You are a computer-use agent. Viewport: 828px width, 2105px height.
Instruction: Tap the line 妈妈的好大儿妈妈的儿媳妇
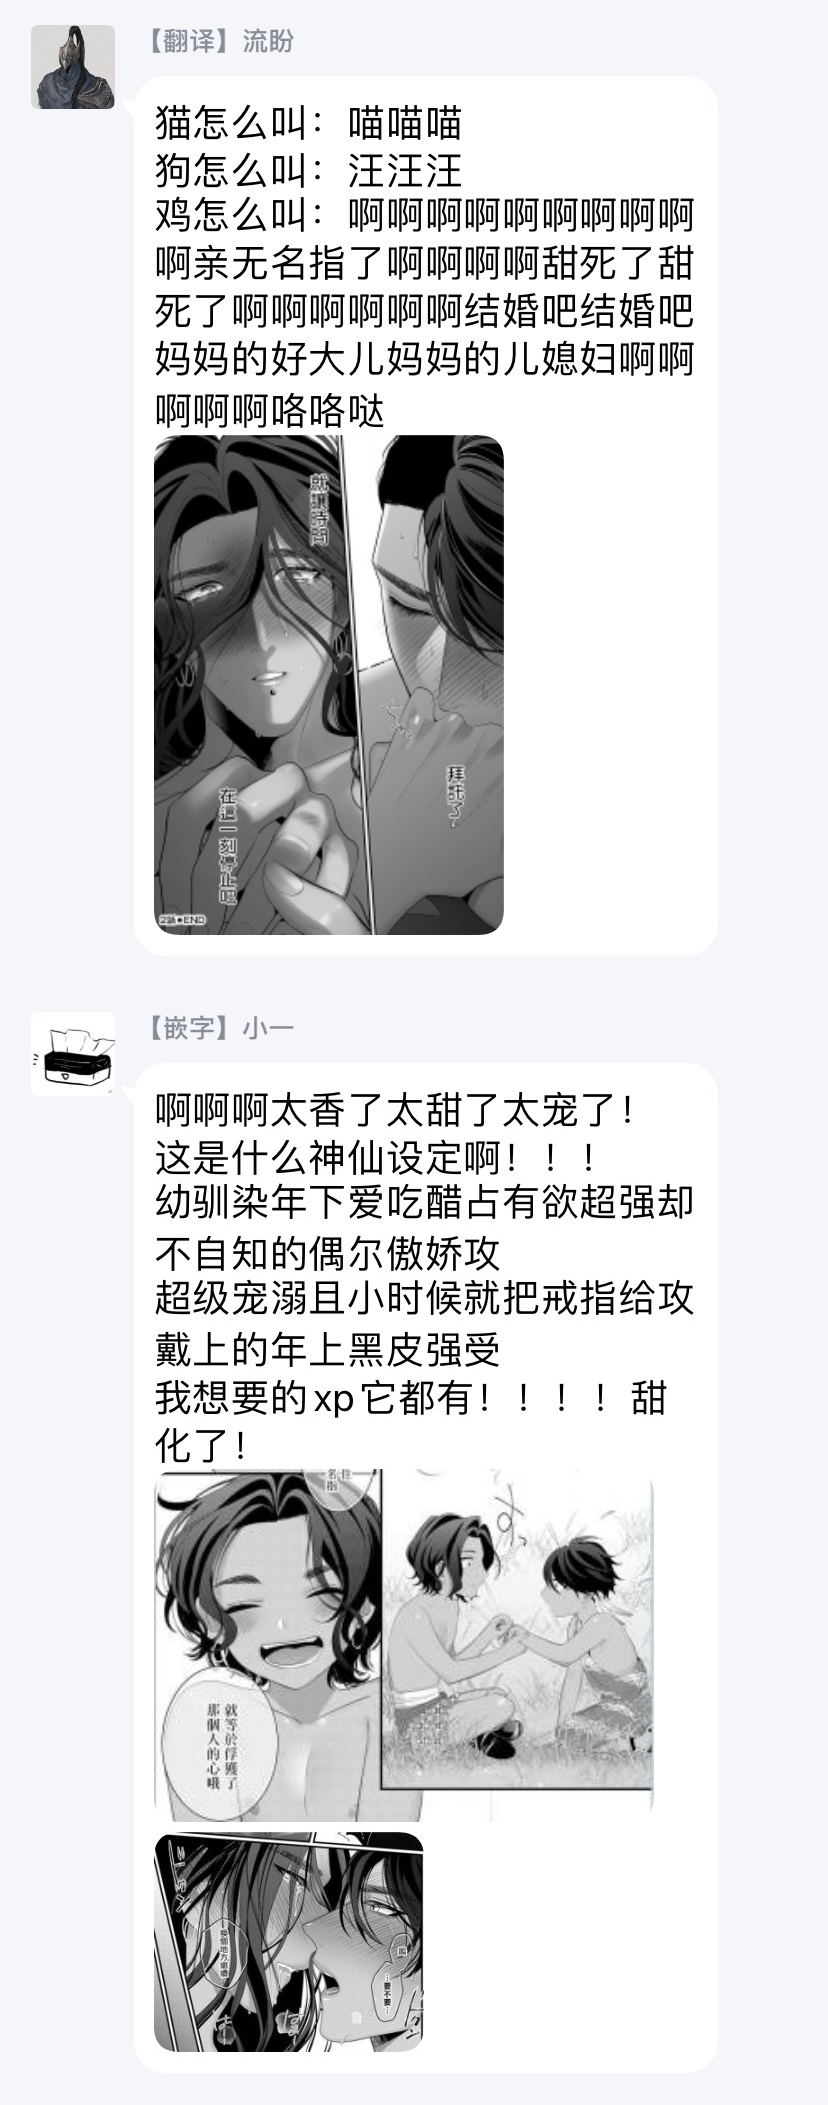pos(425,360)
